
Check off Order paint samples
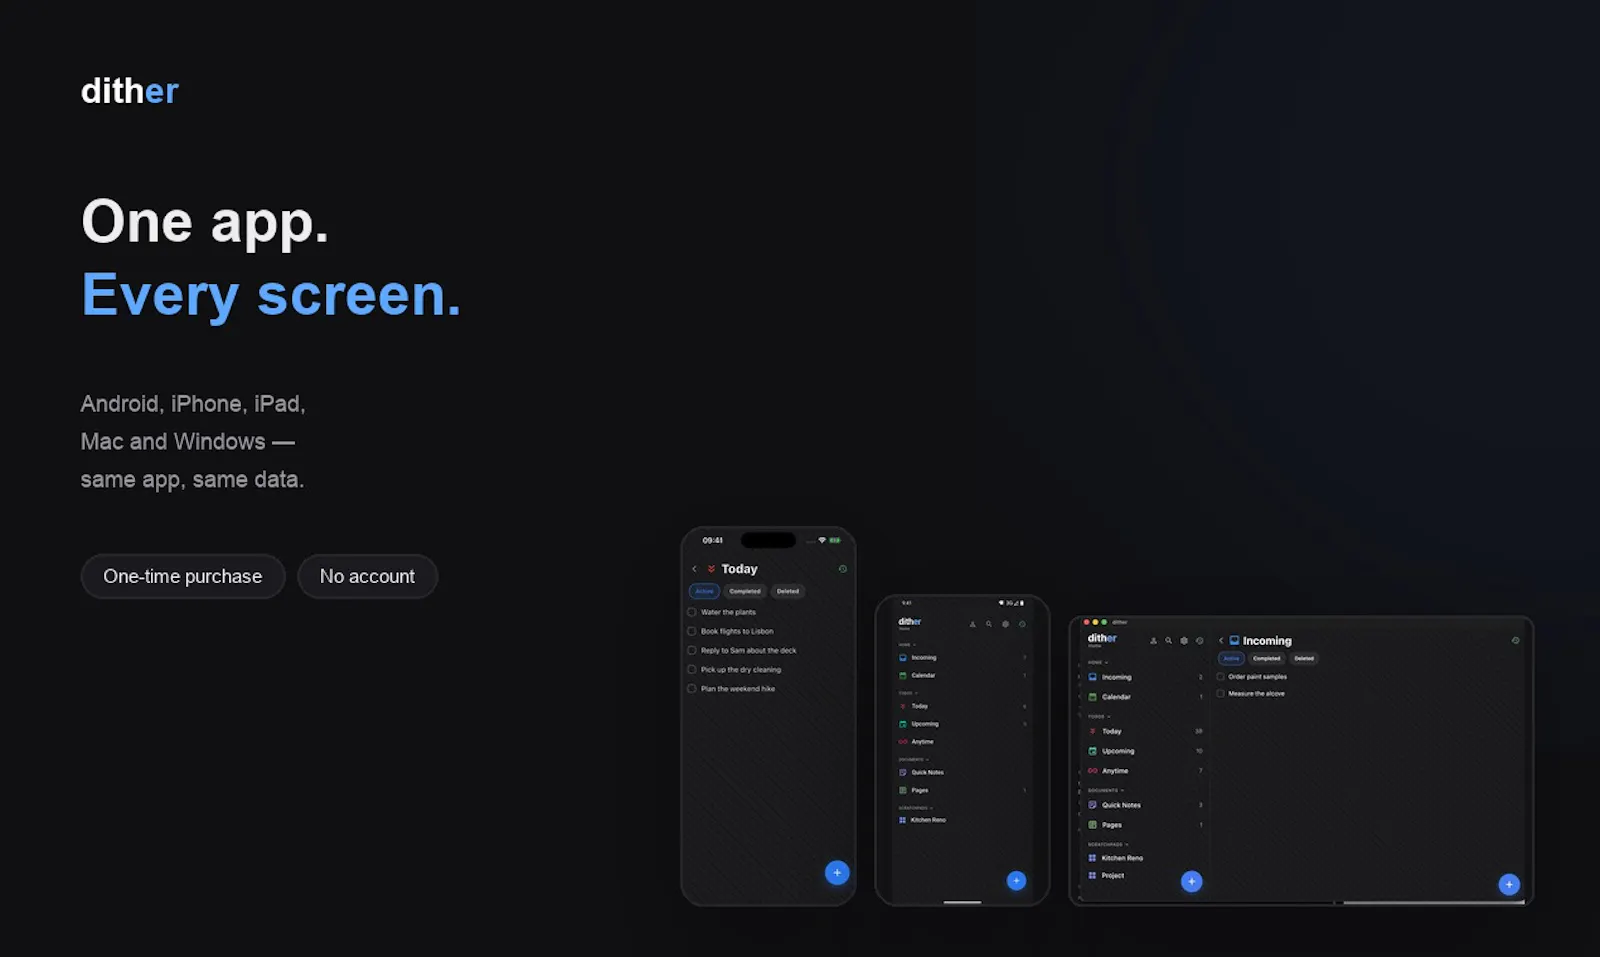(1221, 677)
